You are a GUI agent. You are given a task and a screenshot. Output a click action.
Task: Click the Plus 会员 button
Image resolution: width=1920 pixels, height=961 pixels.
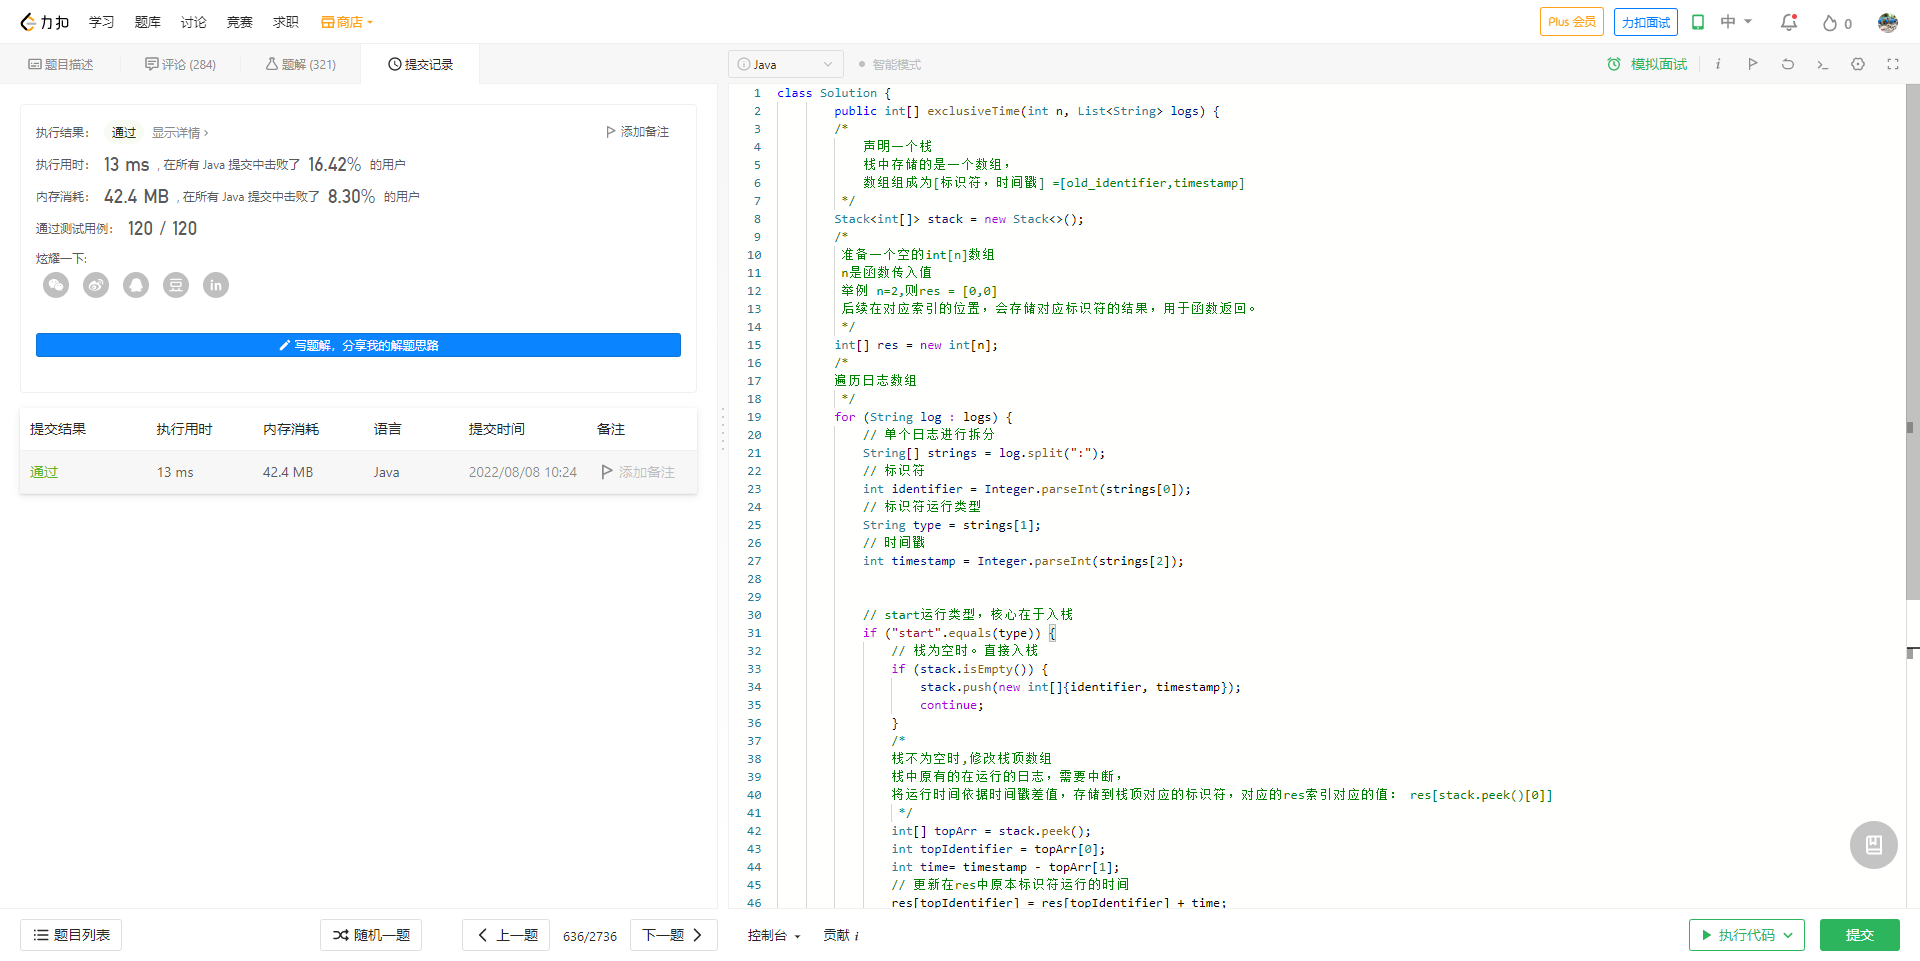(1572, 22)
